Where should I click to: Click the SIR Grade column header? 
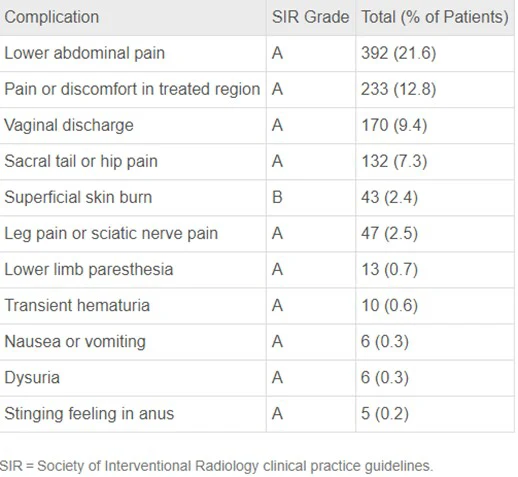point(310,17)
